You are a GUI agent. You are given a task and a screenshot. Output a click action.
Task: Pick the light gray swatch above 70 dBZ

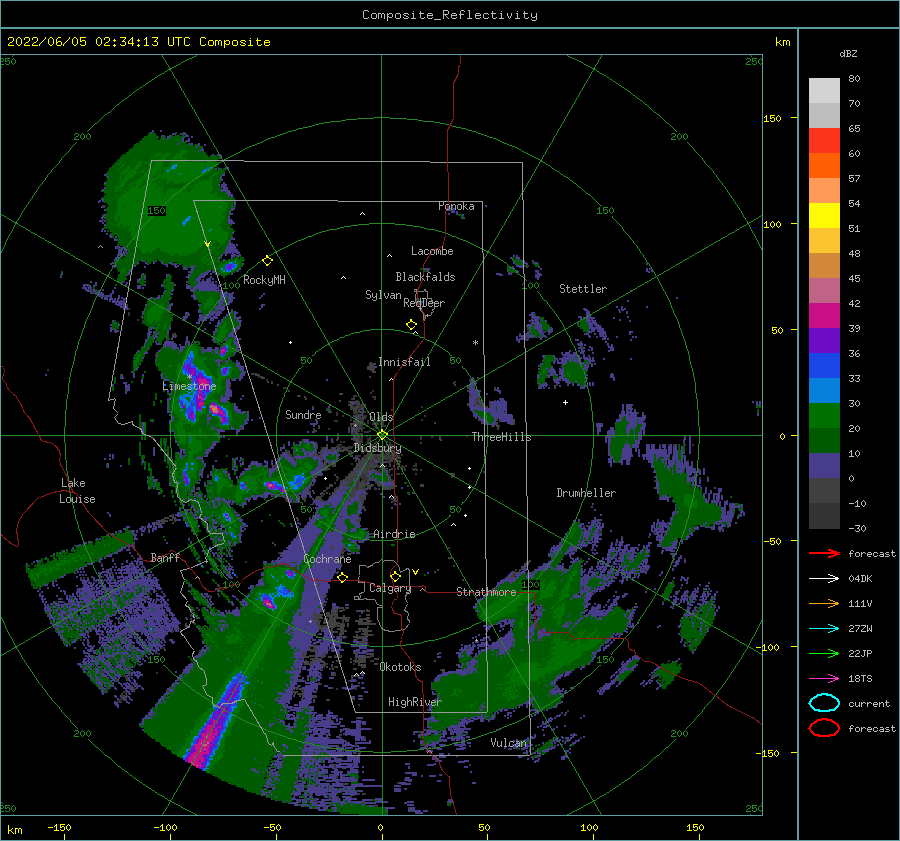point(824,91)
